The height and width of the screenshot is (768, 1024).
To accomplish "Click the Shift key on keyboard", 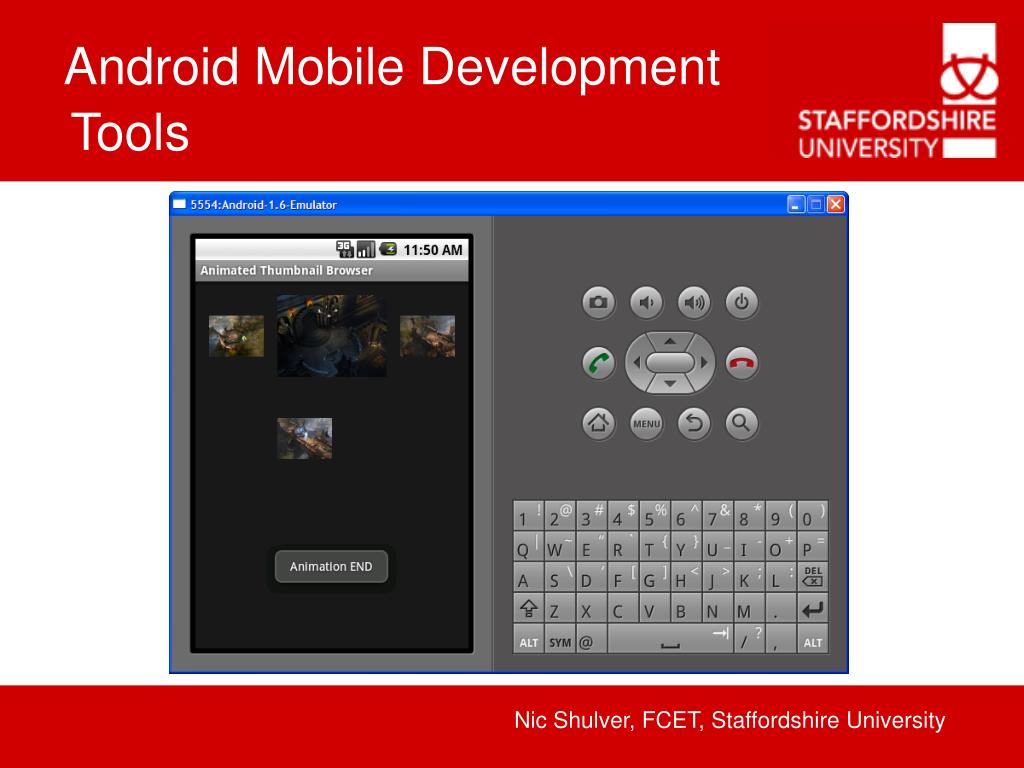I will coord(528,609).
